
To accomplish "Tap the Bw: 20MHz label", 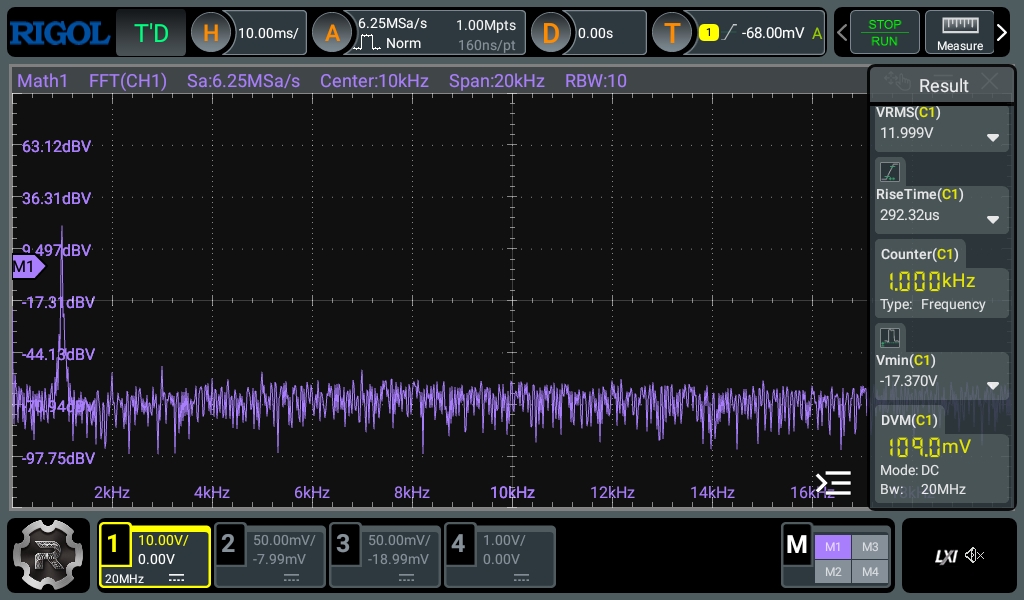I will tap(923, 490).
